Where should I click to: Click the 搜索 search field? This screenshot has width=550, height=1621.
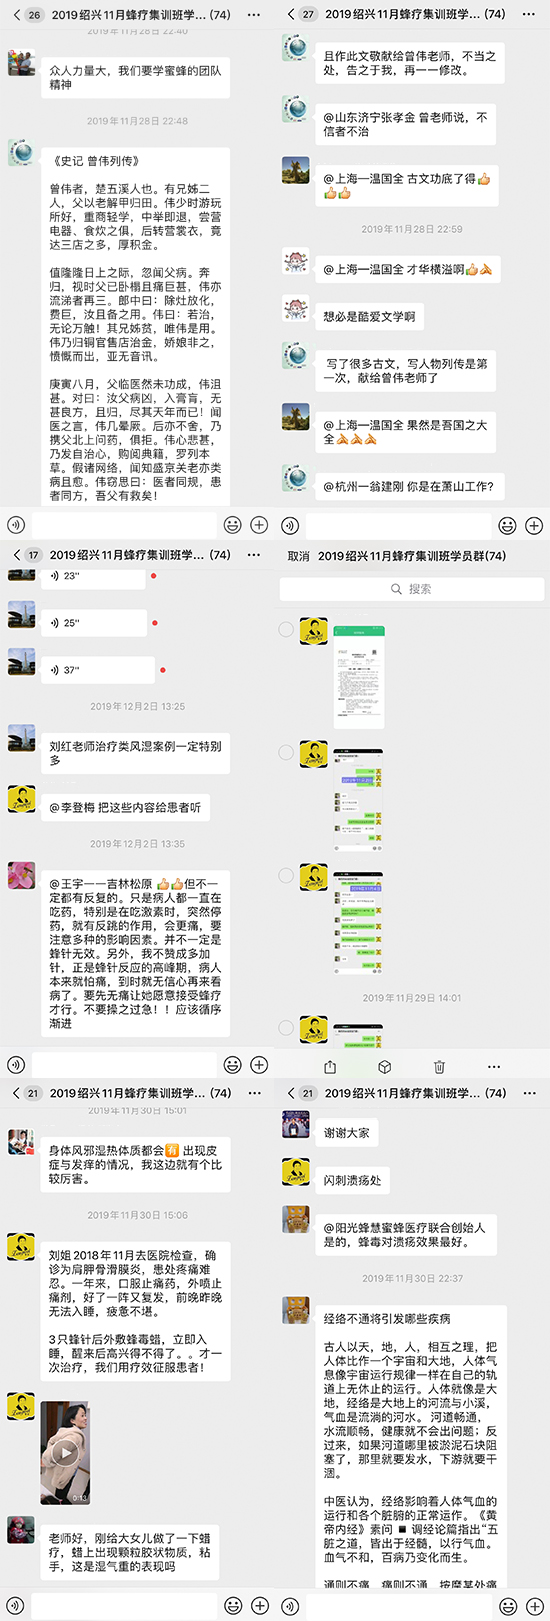pos(412,589)
